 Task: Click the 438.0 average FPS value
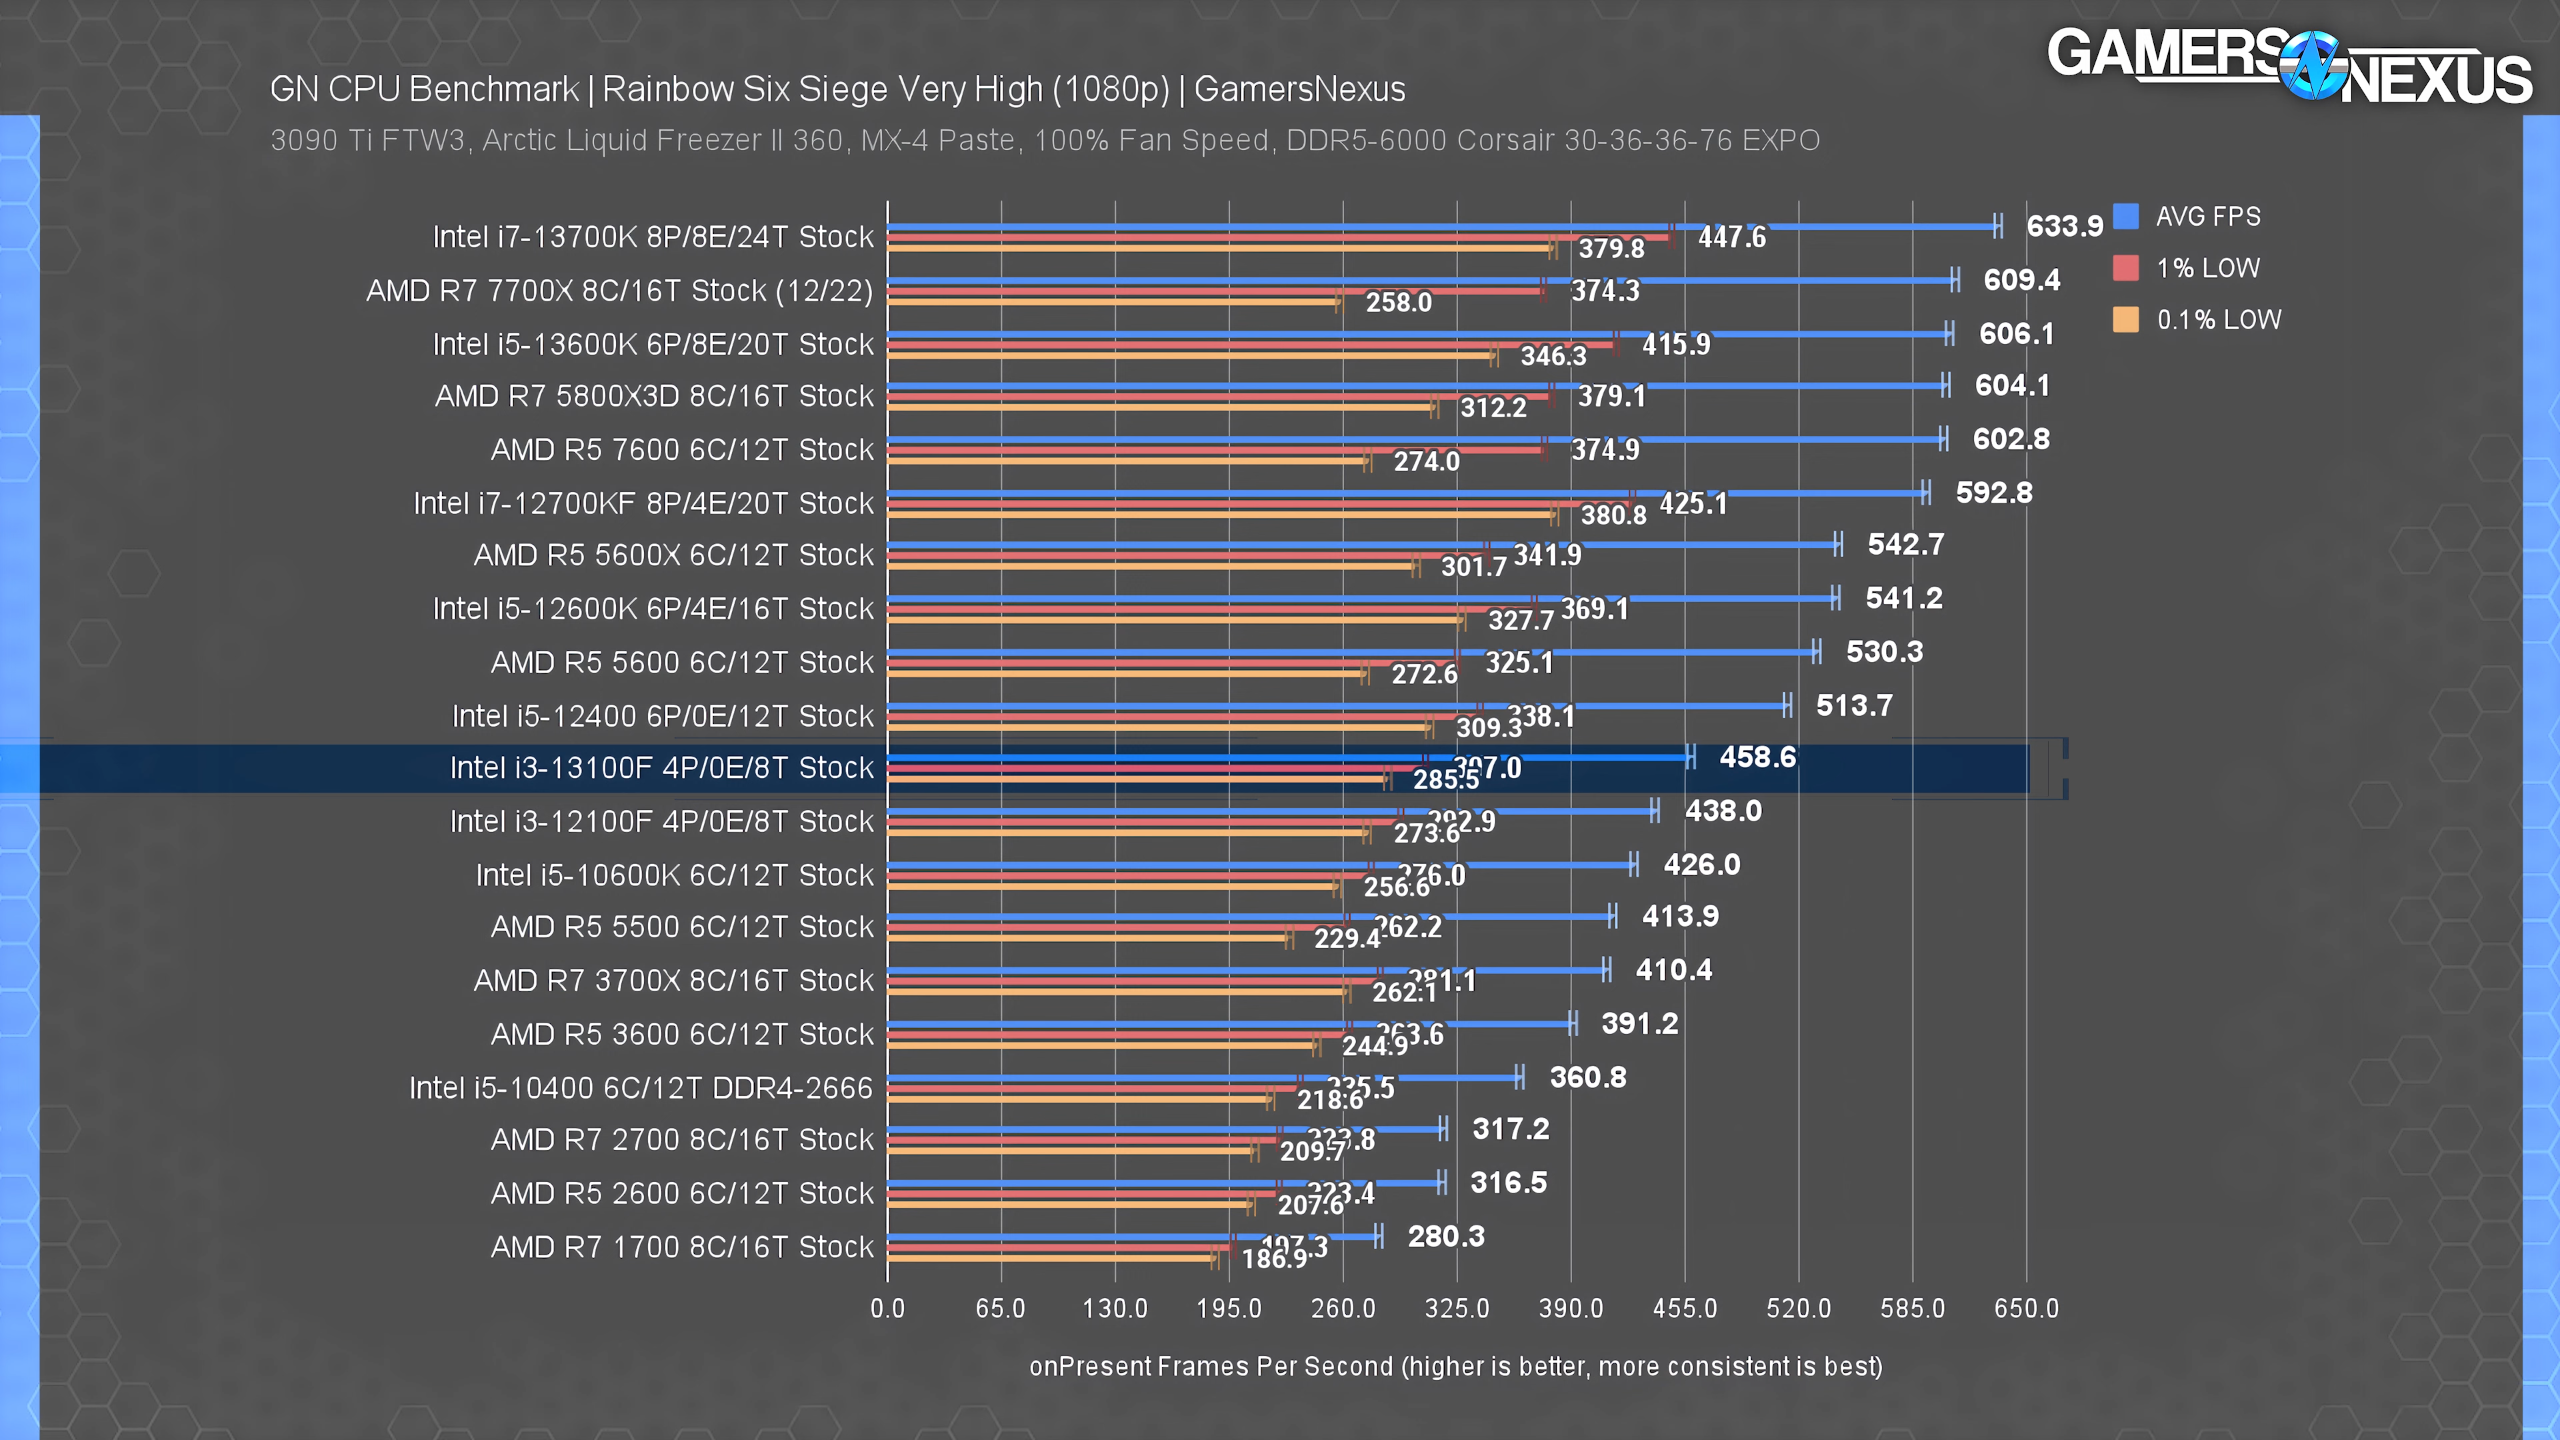(x=1723, y=811)
